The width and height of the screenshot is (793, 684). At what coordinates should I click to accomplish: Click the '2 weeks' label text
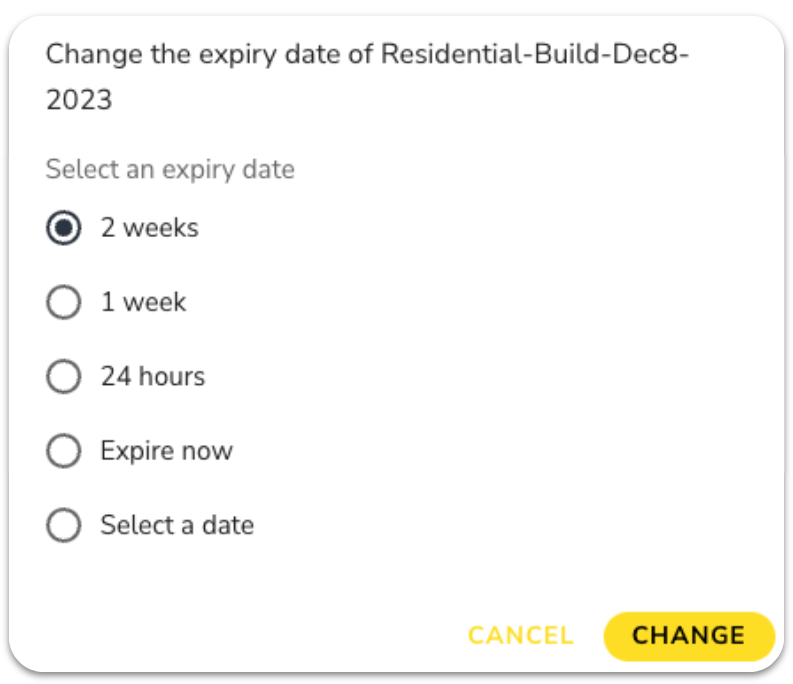click(x=149, y=228)
